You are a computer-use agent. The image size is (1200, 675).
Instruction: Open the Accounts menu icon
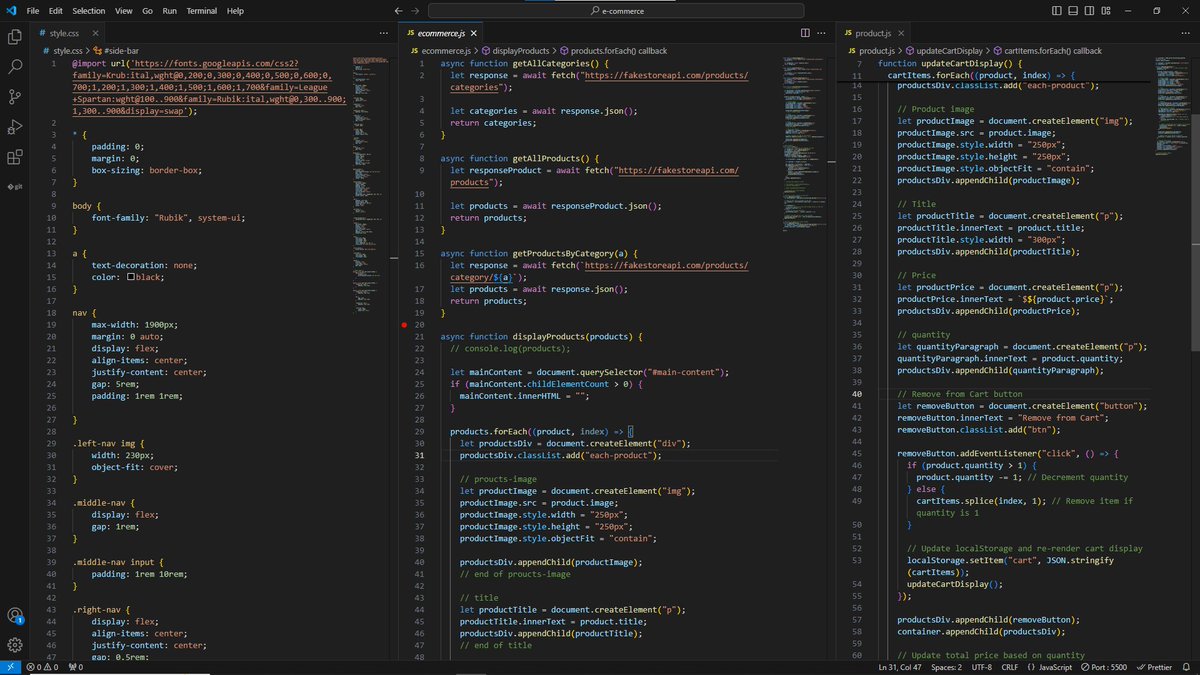click(15, 616)
